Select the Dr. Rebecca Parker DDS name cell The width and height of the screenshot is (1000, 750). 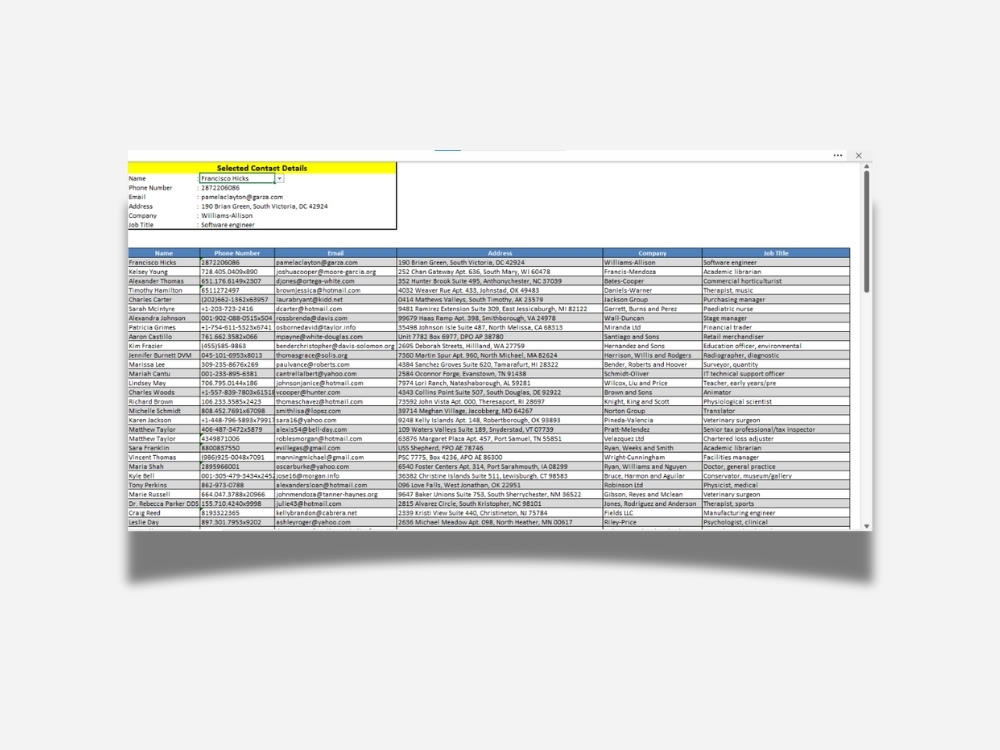click(164, 504)
